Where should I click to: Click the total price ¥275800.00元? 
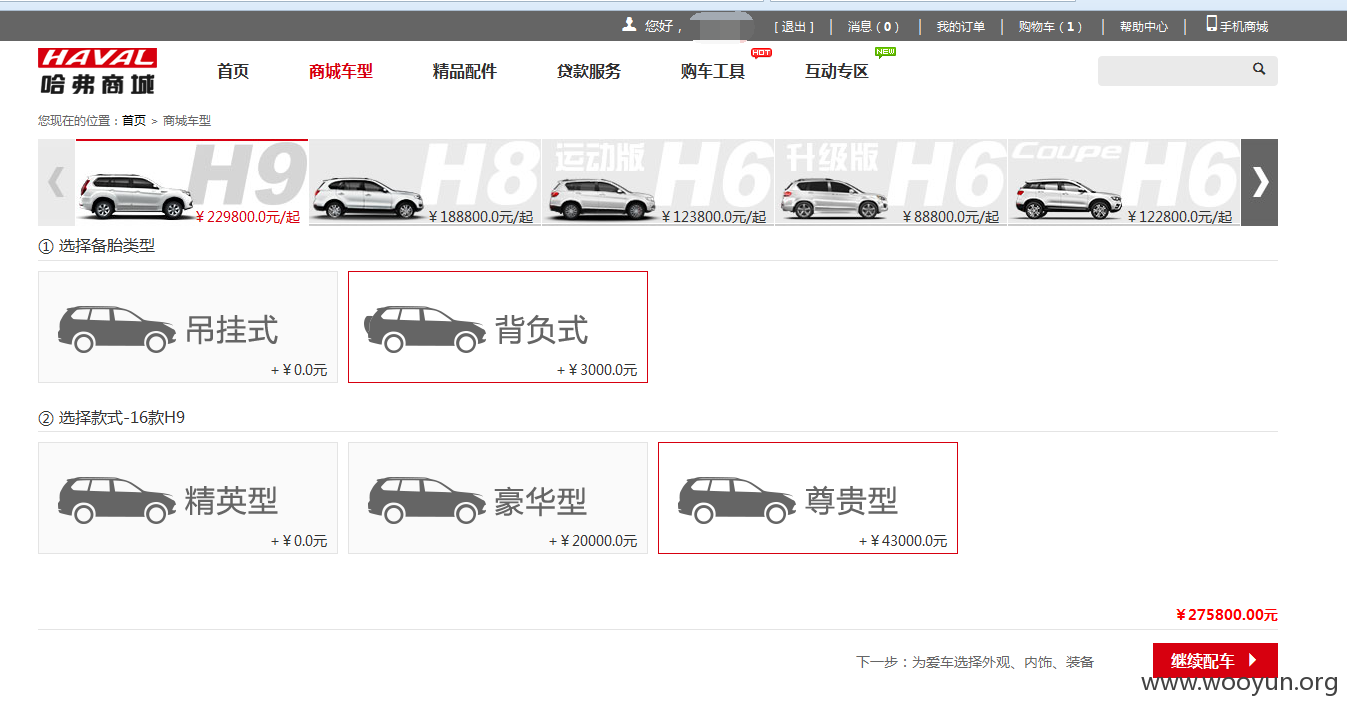pyautogui.click(x=1227, y=615)
